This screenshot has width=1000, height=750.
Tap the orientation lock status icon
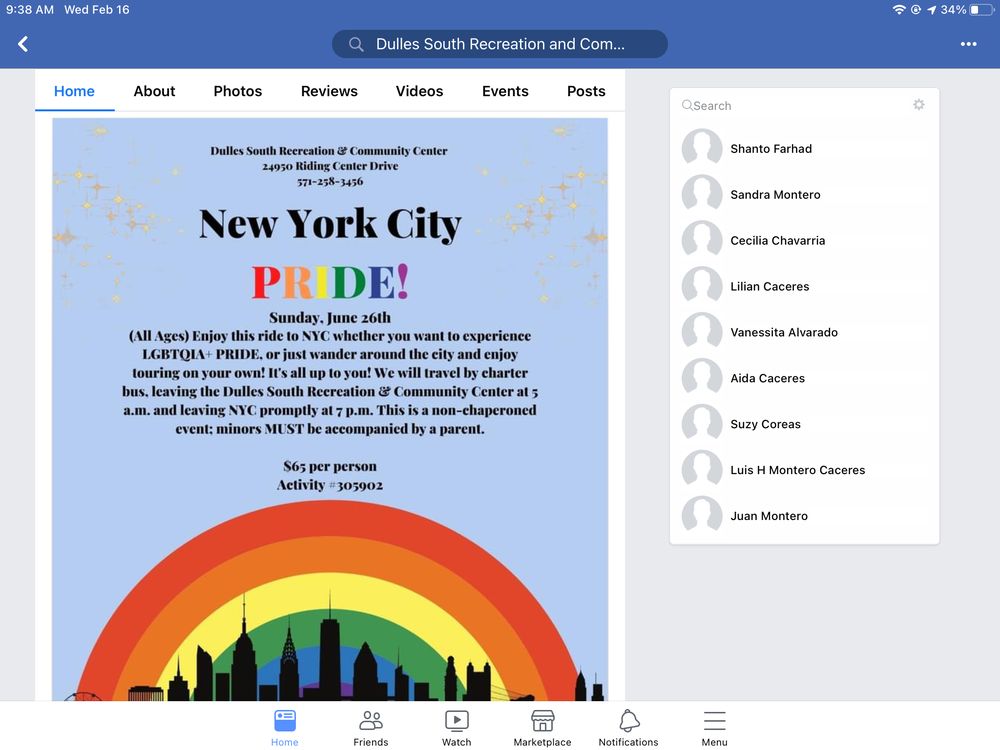click(916, 10)
